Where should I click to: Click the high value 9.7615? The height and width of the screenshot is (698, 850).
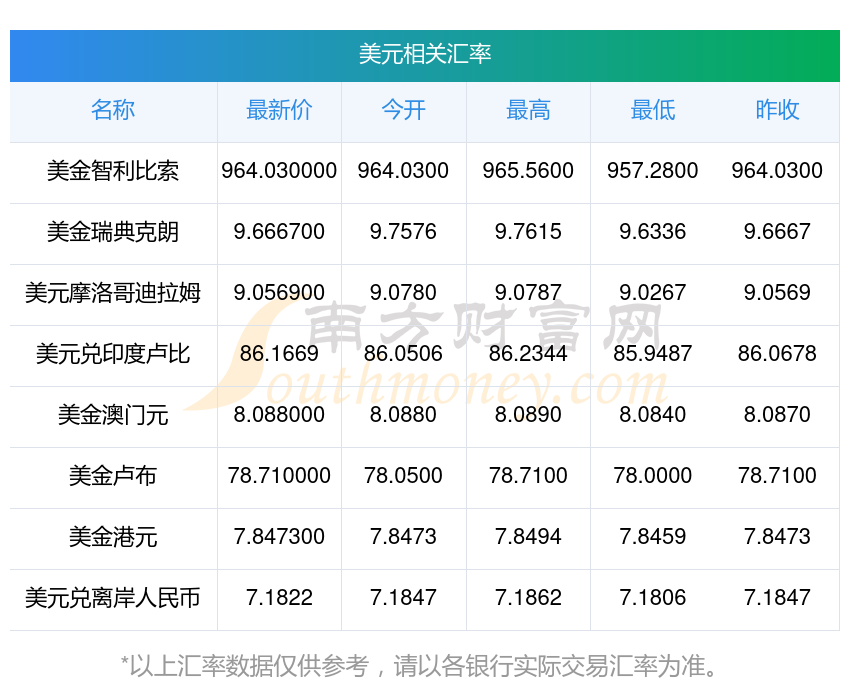pos(528,232)
